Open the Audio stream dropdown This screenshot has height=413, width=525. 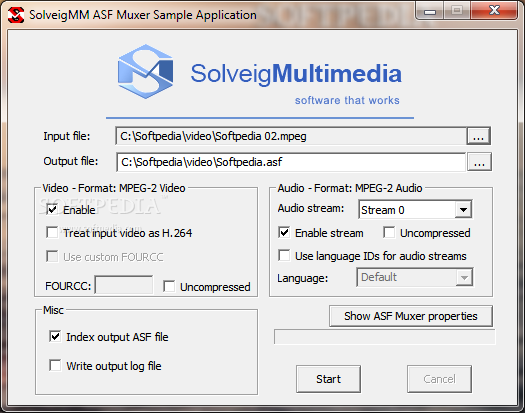[x=463, y=210]
